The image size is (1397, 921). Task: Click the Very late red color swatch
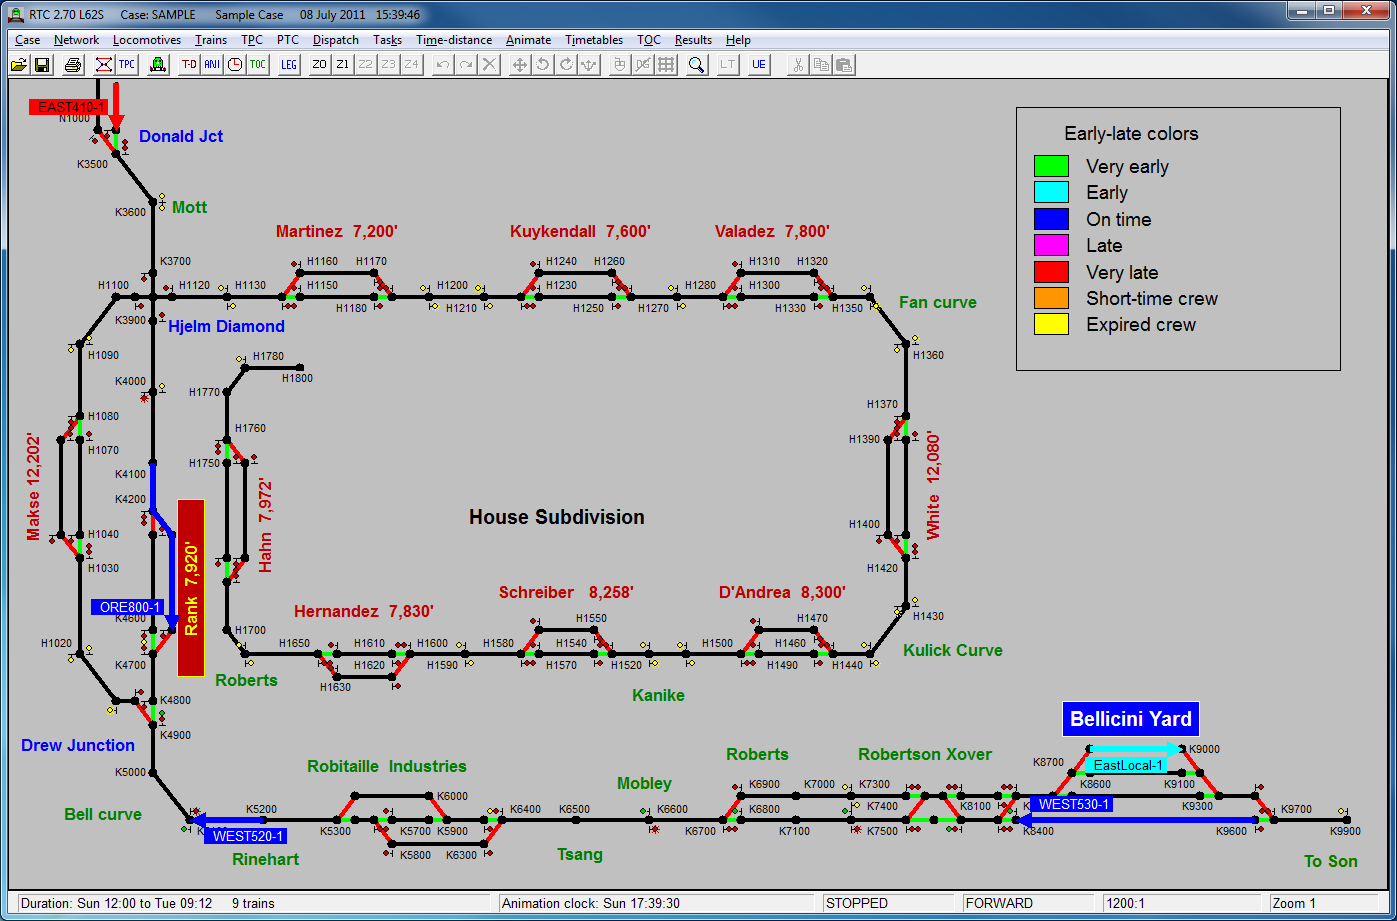1050,272
